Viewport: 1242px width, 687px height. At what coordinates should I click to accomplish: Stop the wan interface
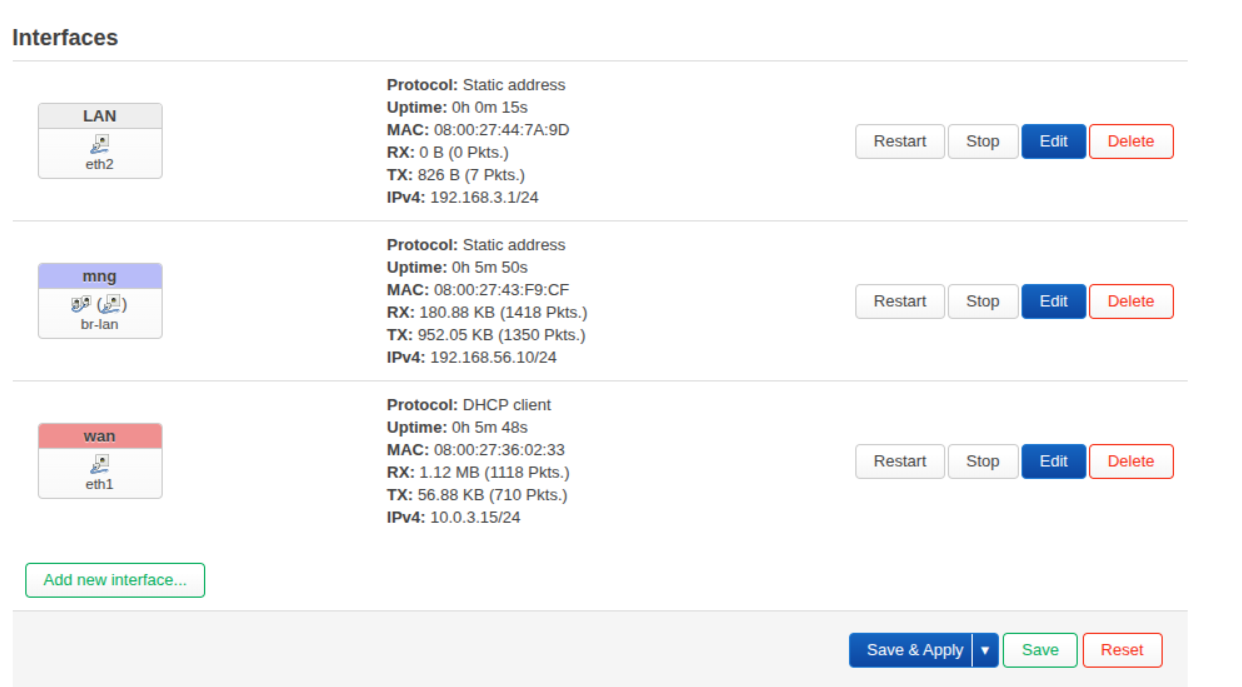pyautogui.click(x=982, y=461)
